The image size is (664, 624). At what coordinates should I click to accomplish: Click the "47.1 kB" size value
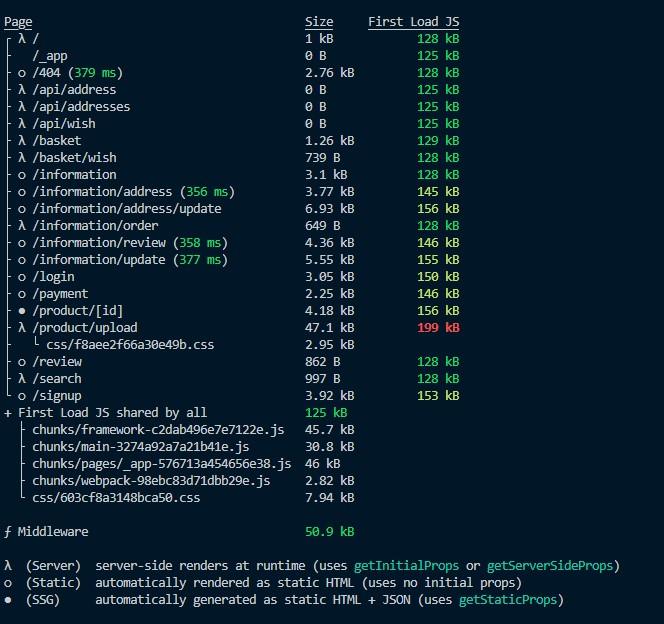(x=329, y=328)
